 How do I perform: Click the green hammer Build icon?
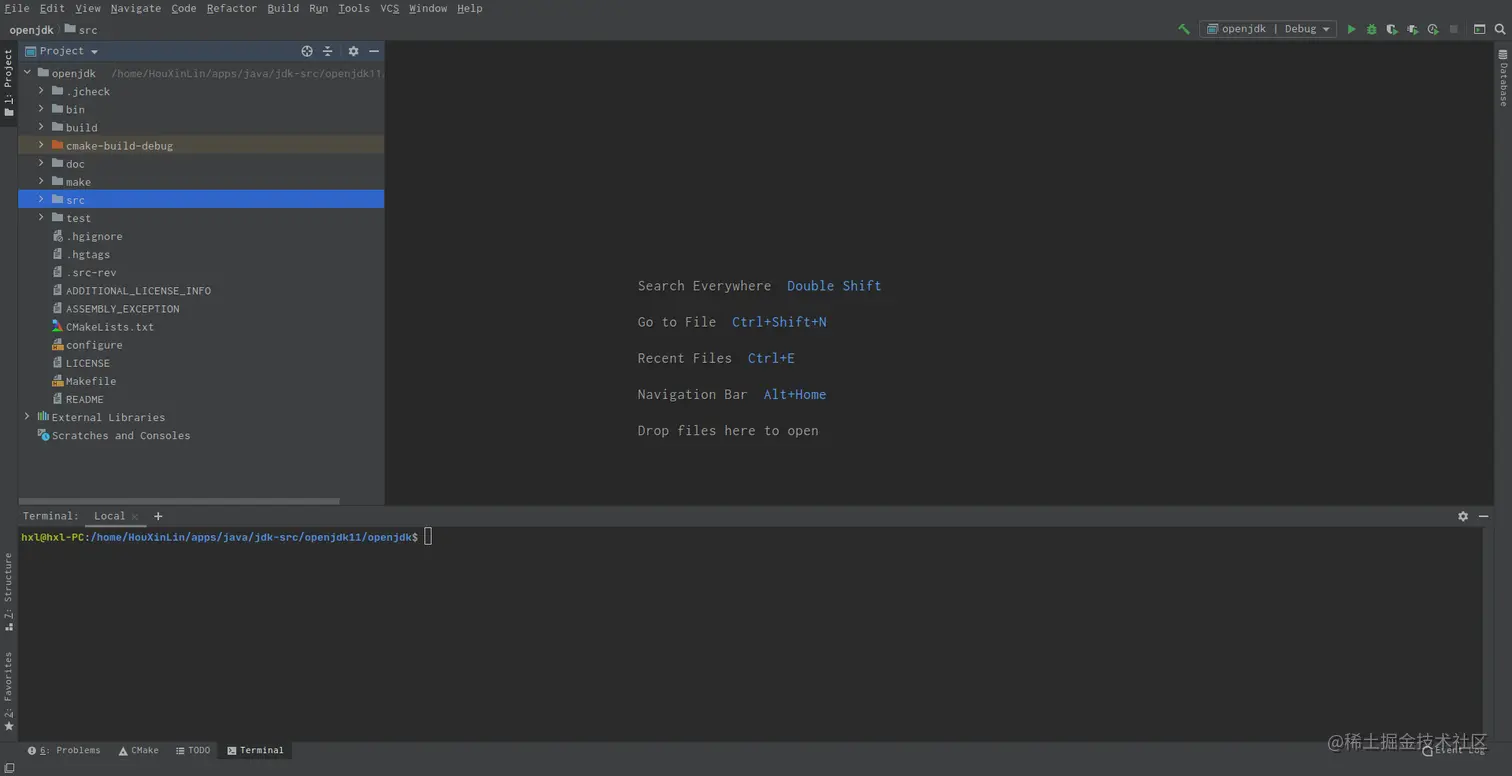(x=1184, y=29)
